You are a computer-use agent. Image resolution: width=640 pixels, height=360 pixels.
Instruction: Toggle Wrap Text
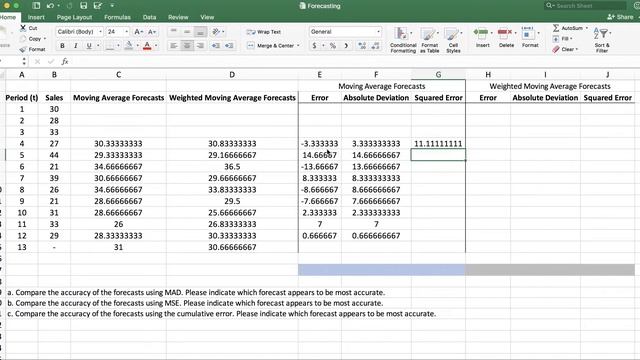[x=264, y=32]
